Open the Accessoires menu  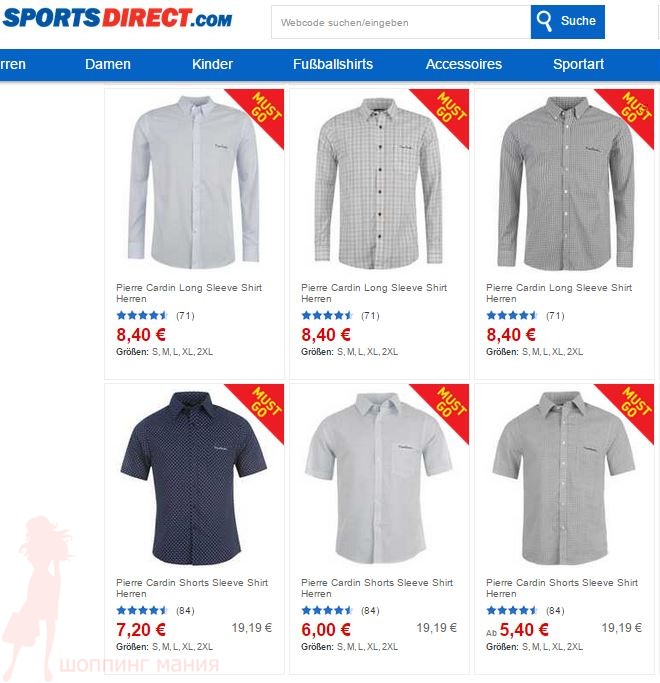464,64
